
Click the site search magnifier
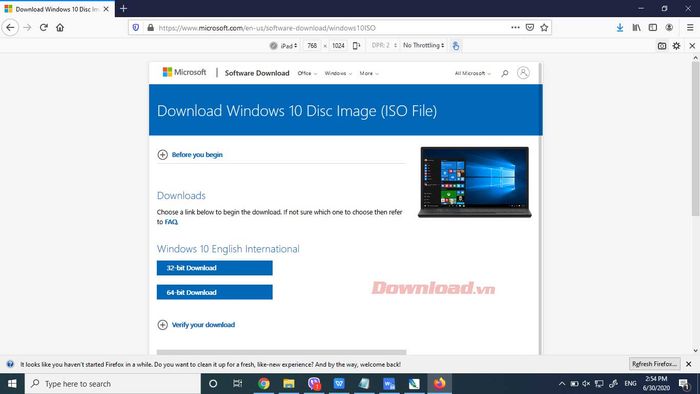click(x=504, y=73)
